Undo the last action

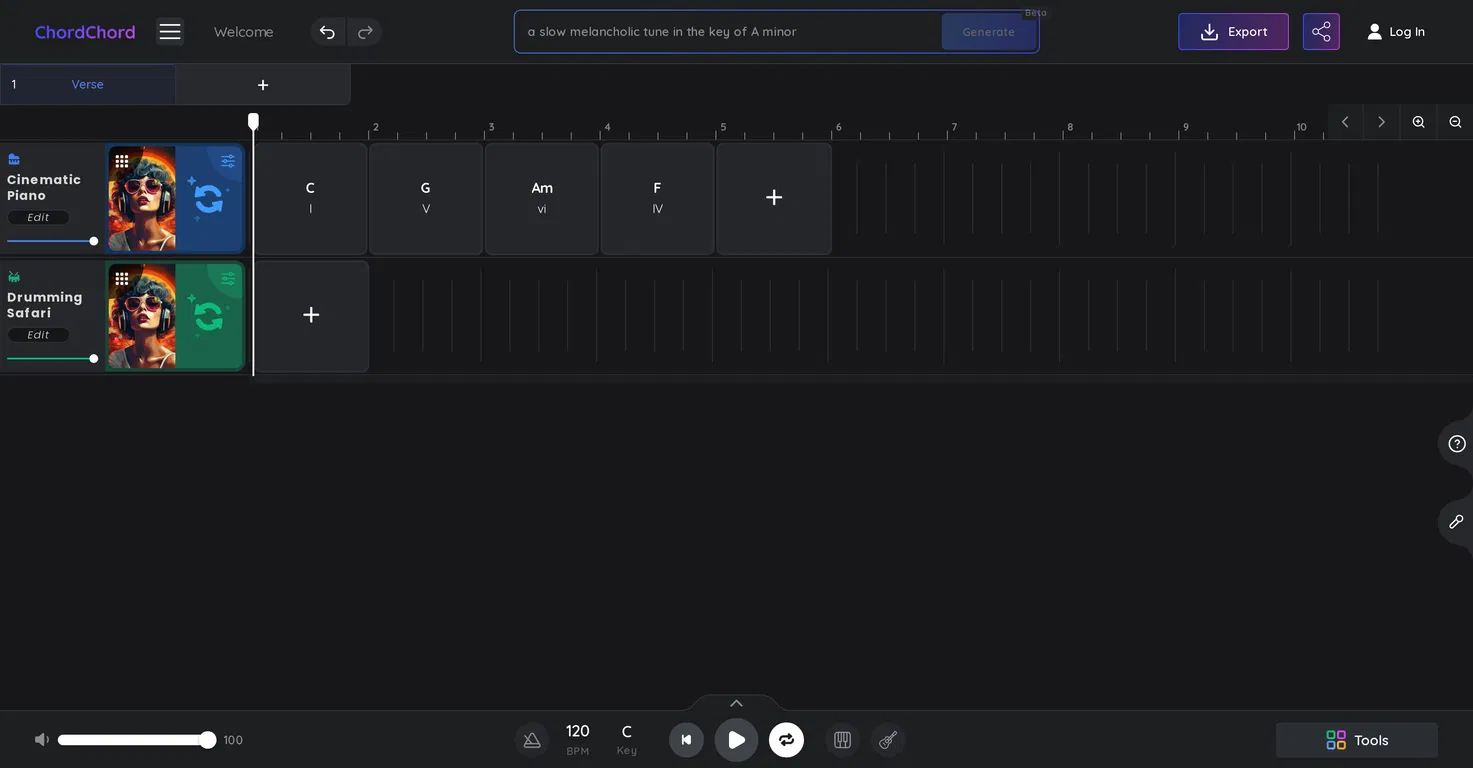(x=327, y=32)
